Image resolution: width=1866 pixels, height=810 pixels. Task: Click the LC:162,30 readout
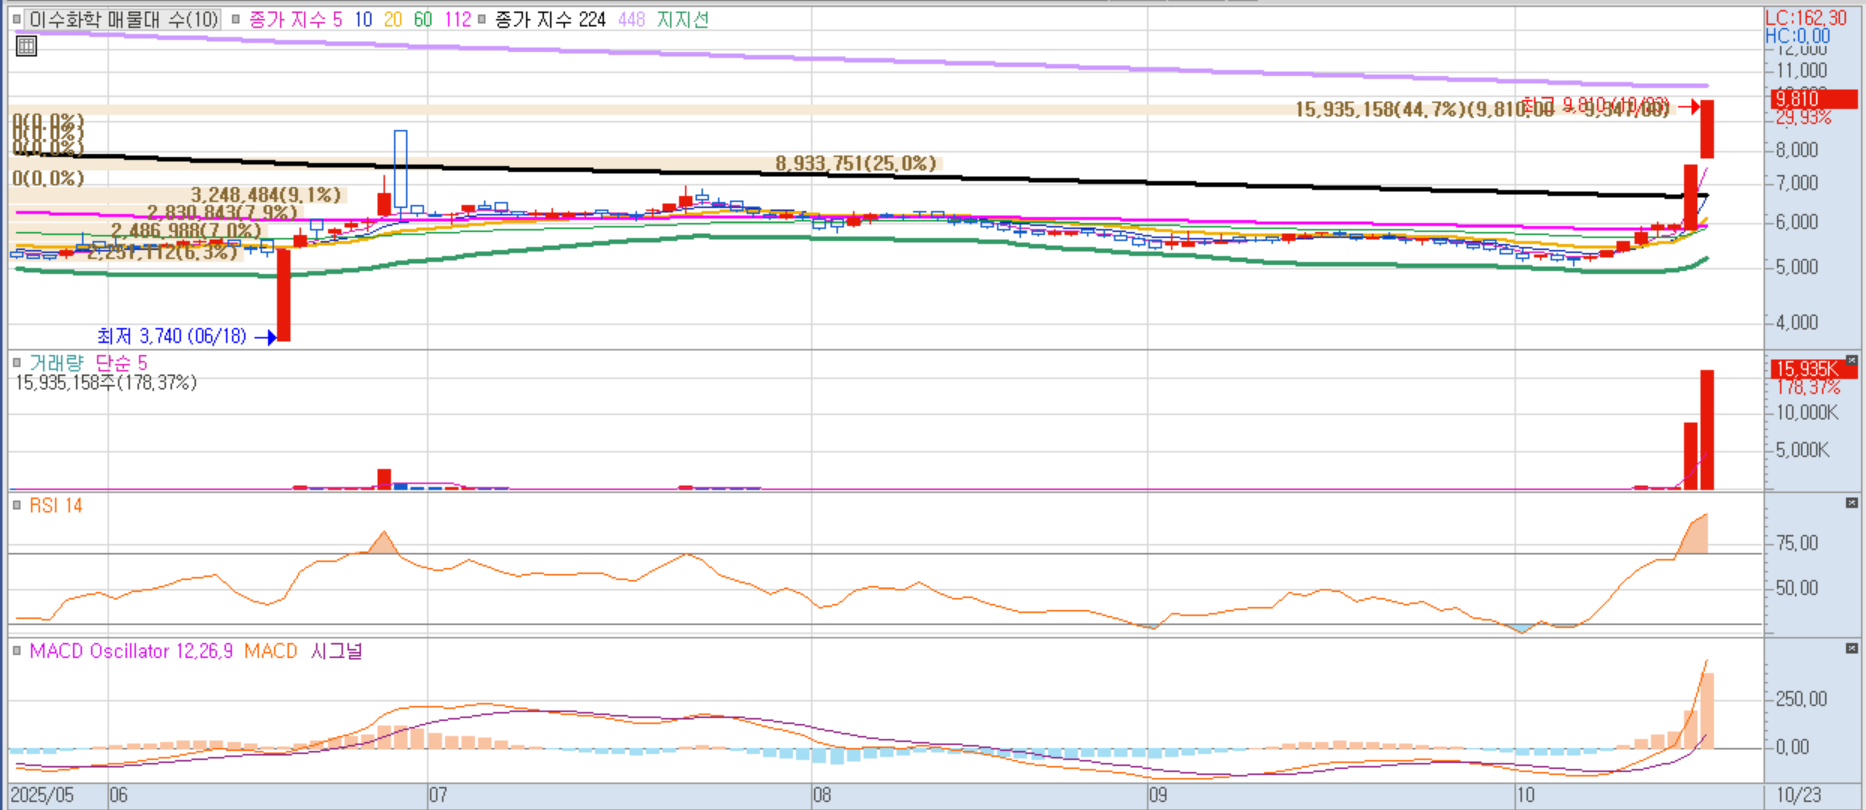1806,18
